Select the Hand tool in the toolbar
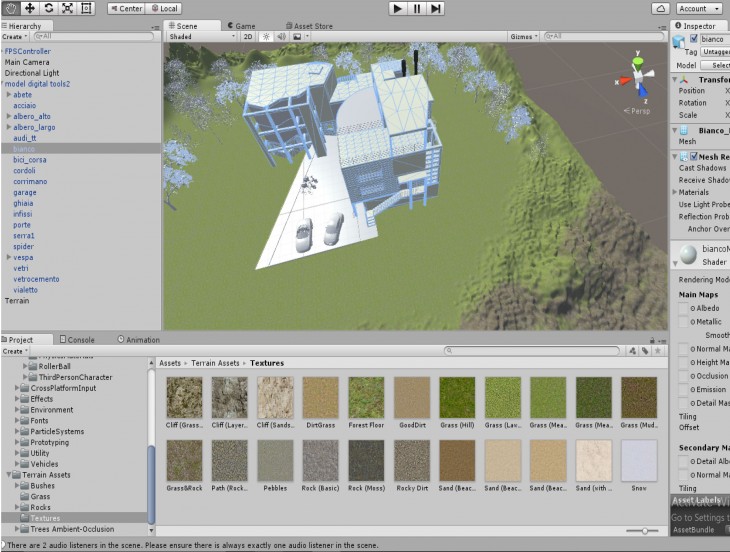Viewport: 730px width, 552px height. pos(11,8)
